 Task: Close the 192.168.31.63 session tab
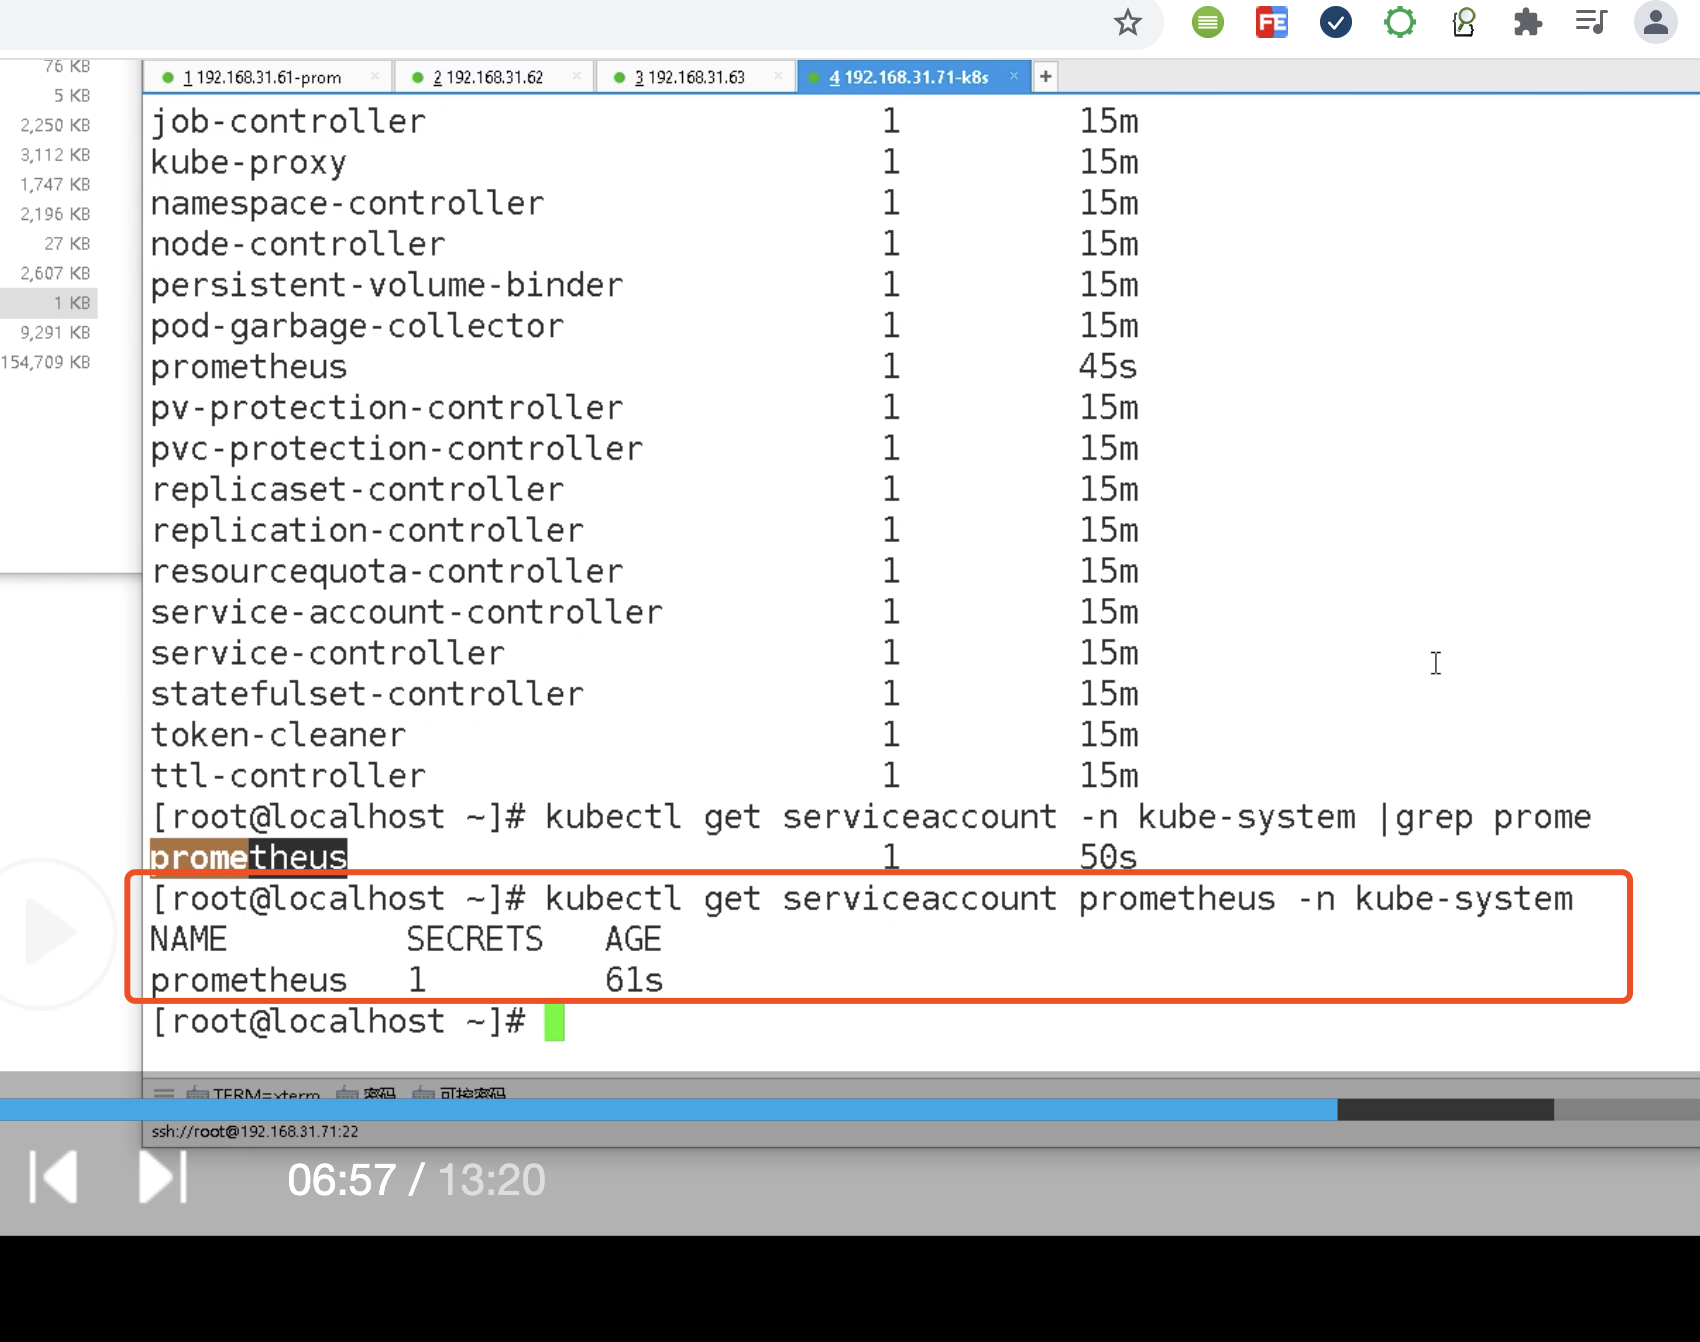[778, 76]
